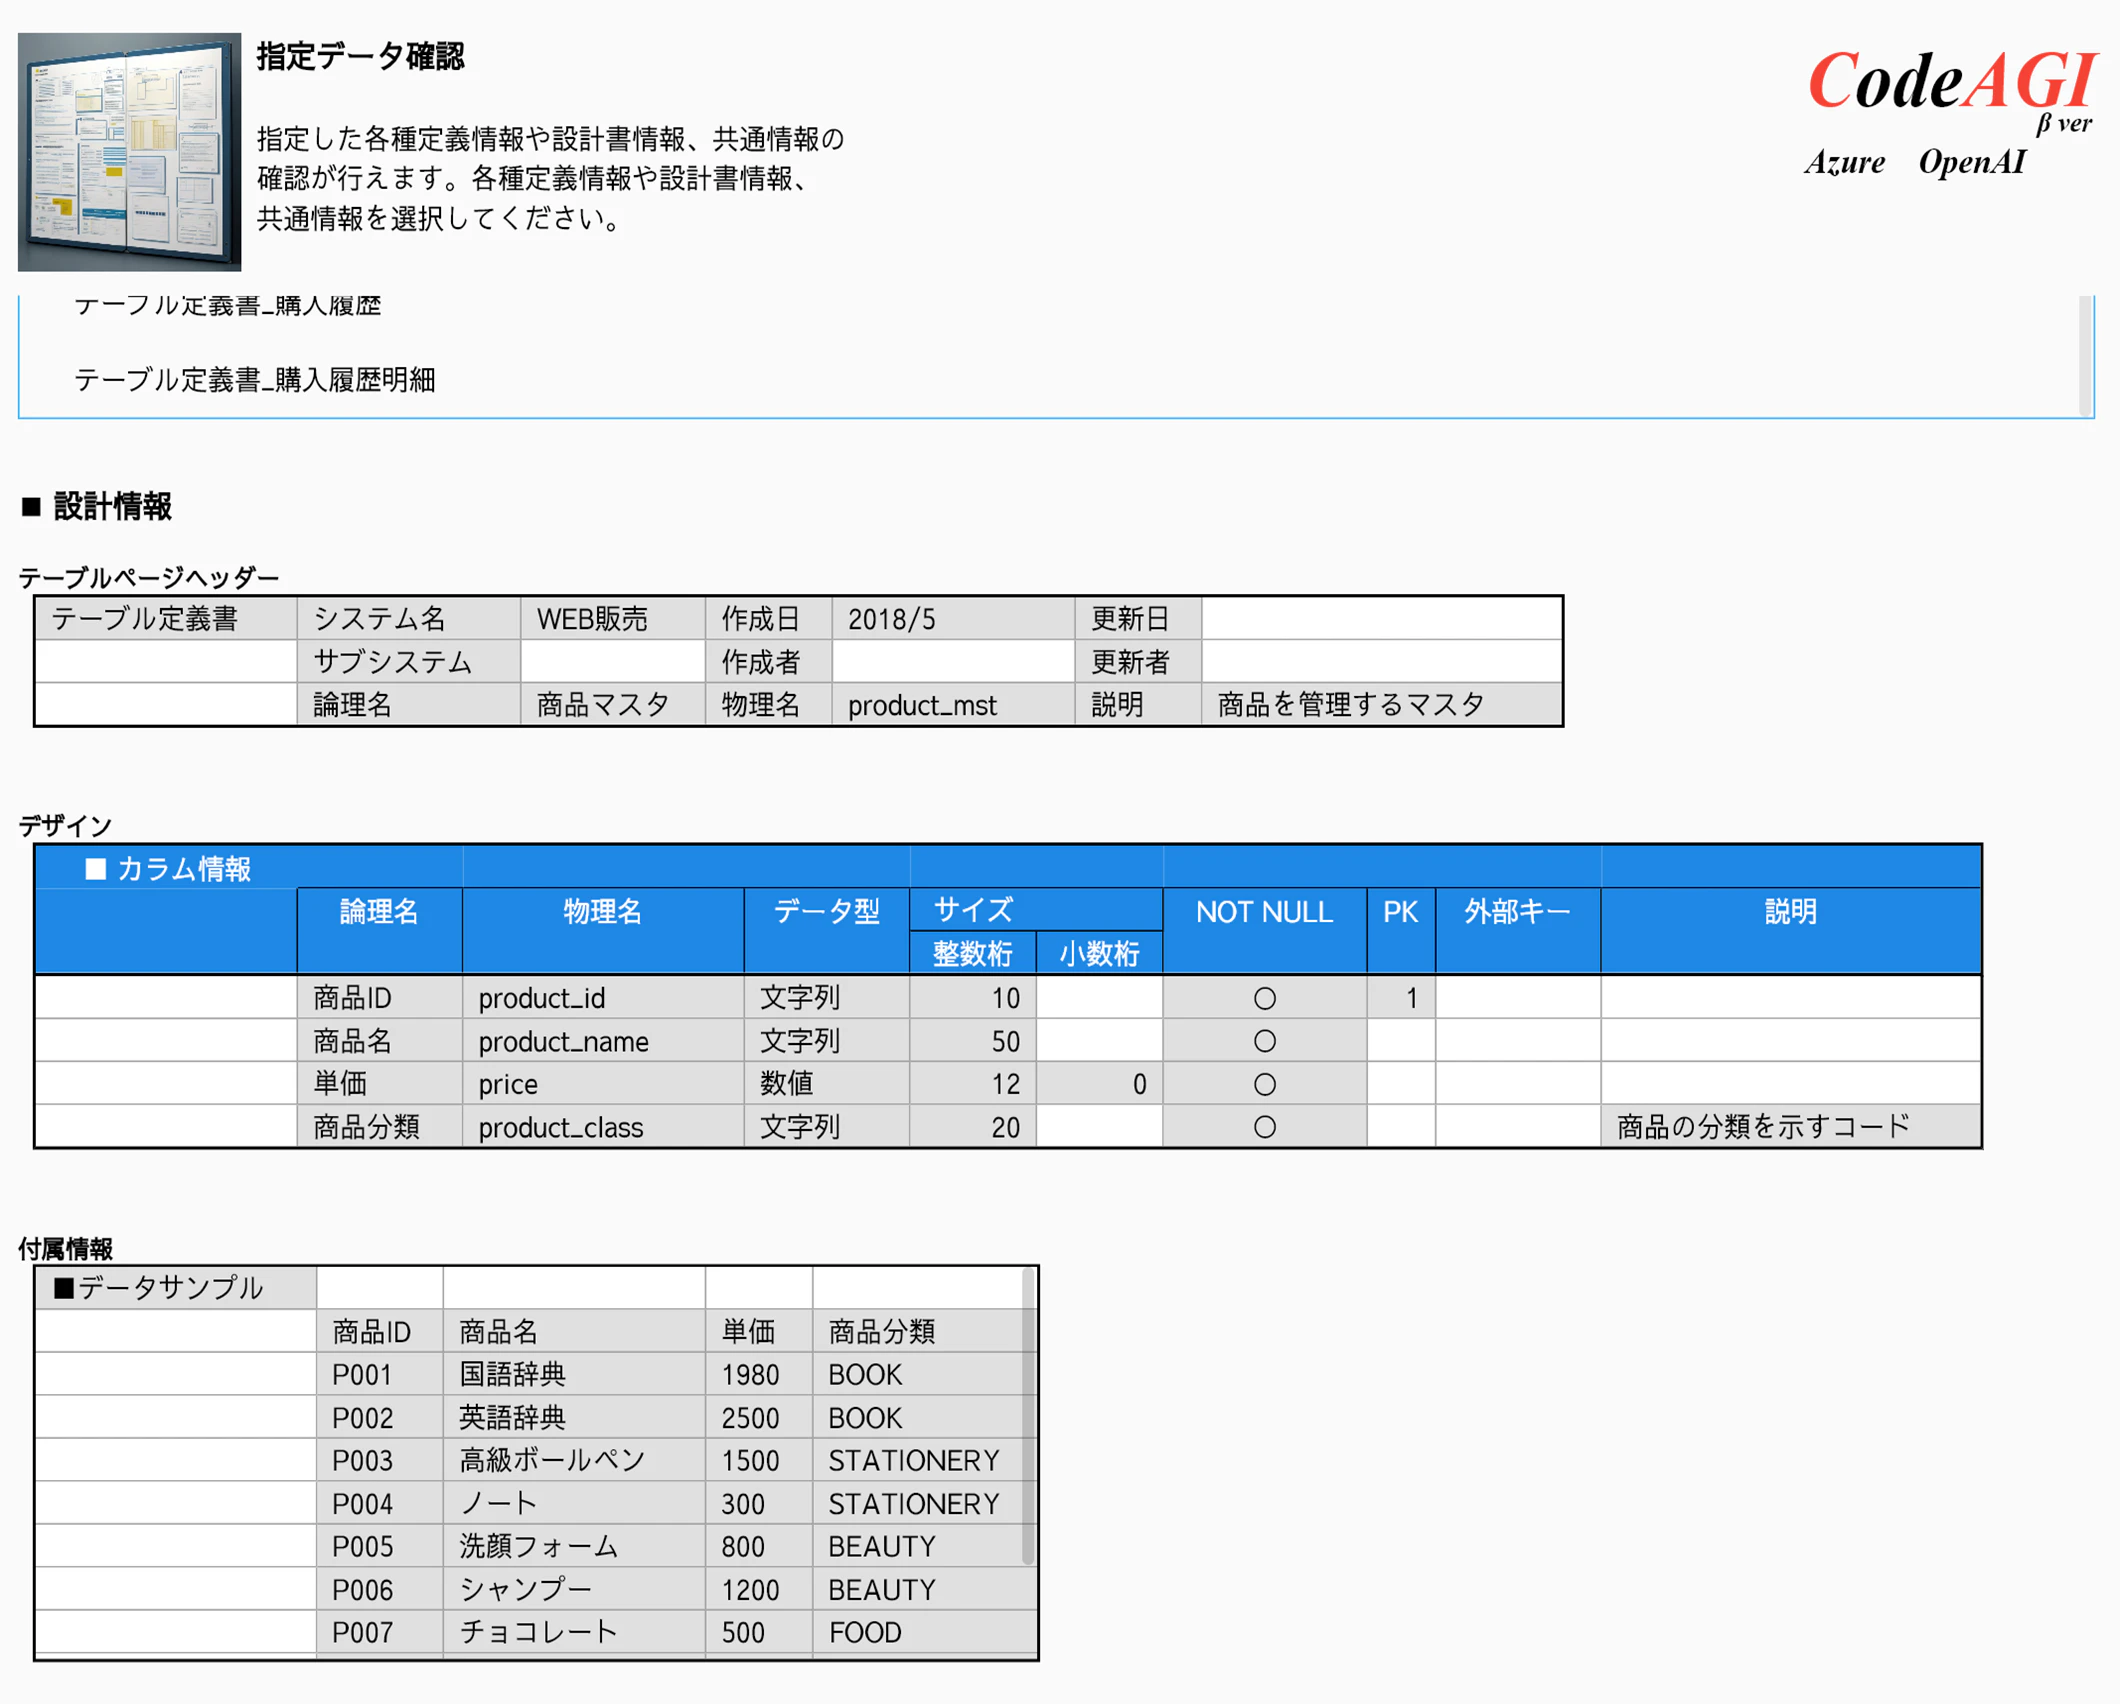Click the 外部キー column header
This screenshot has width=2120, height=1704.
1517,930
